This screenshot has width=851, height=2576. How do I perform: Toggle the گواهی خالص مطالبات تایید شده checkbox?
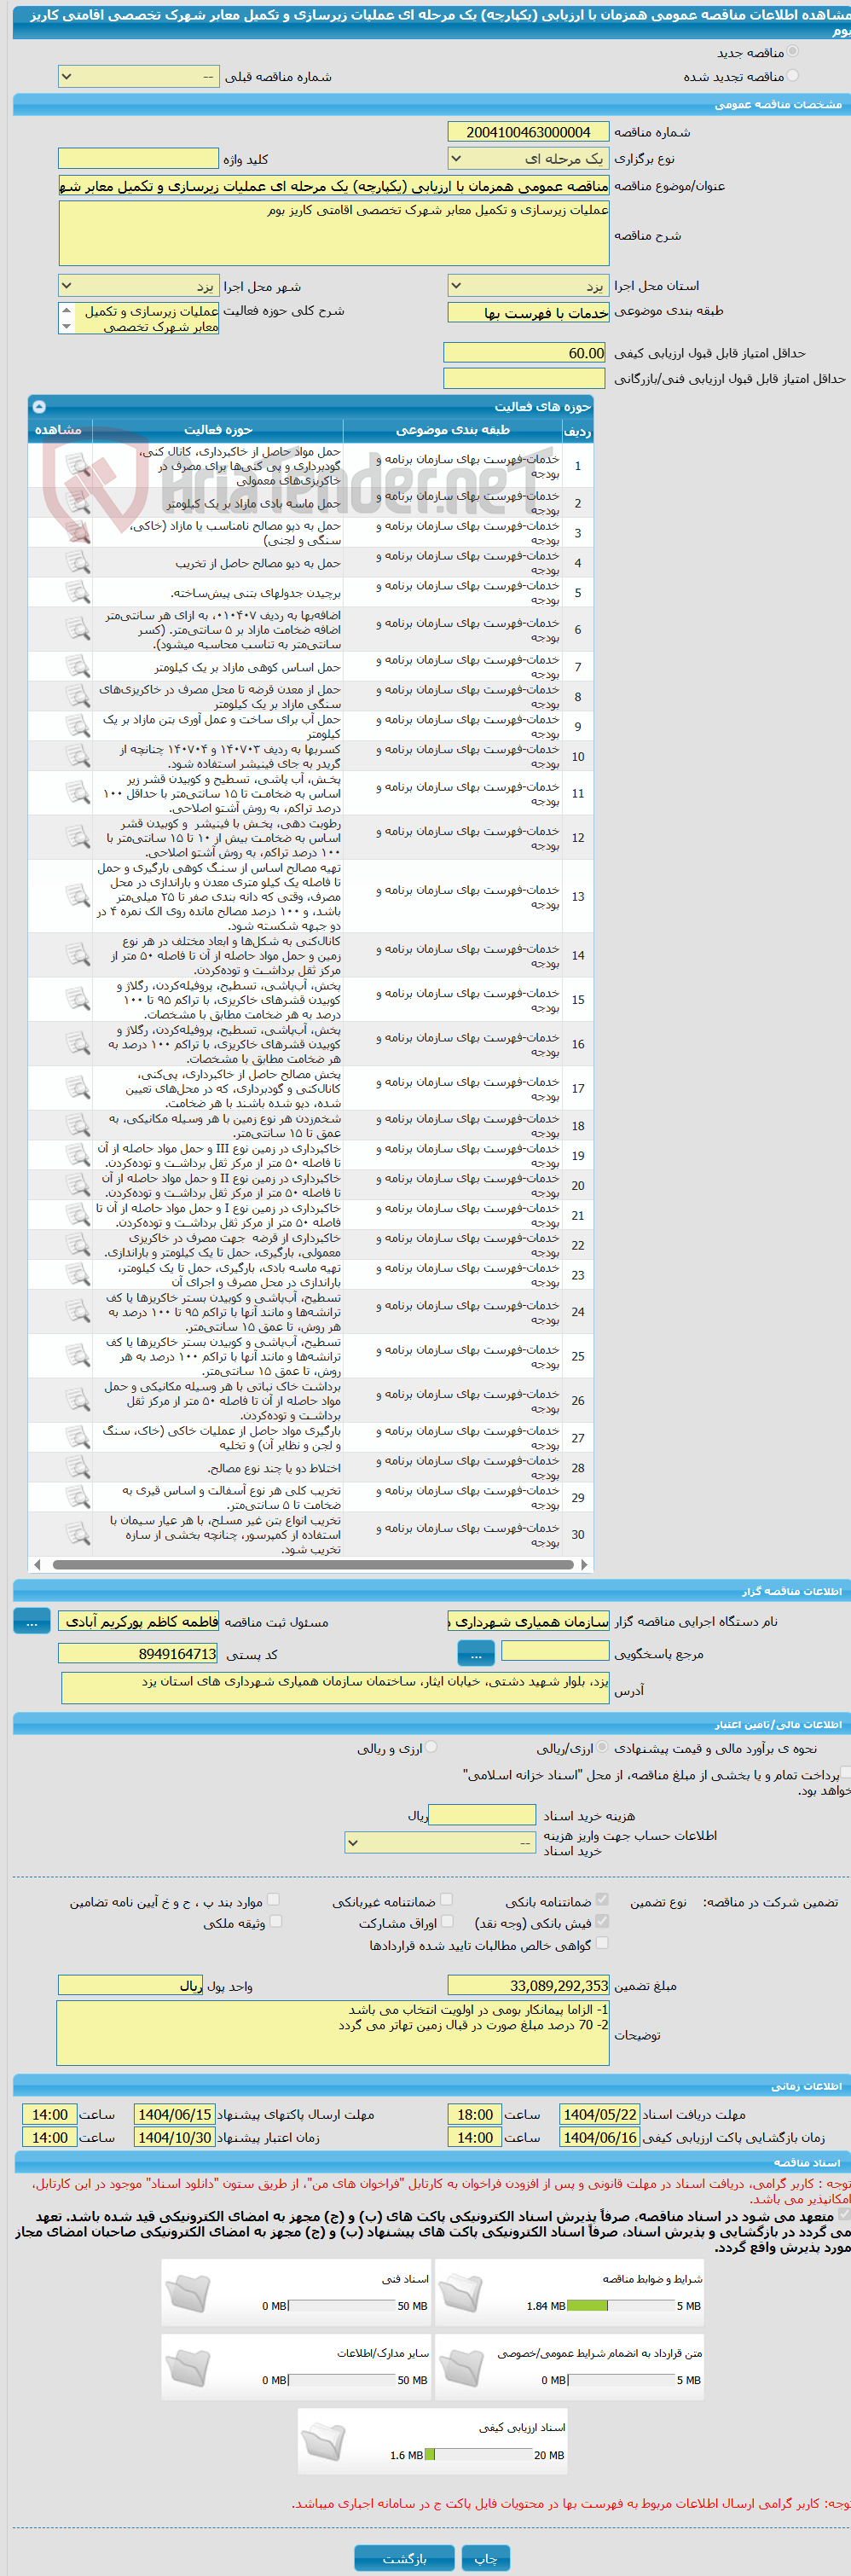602,1943
